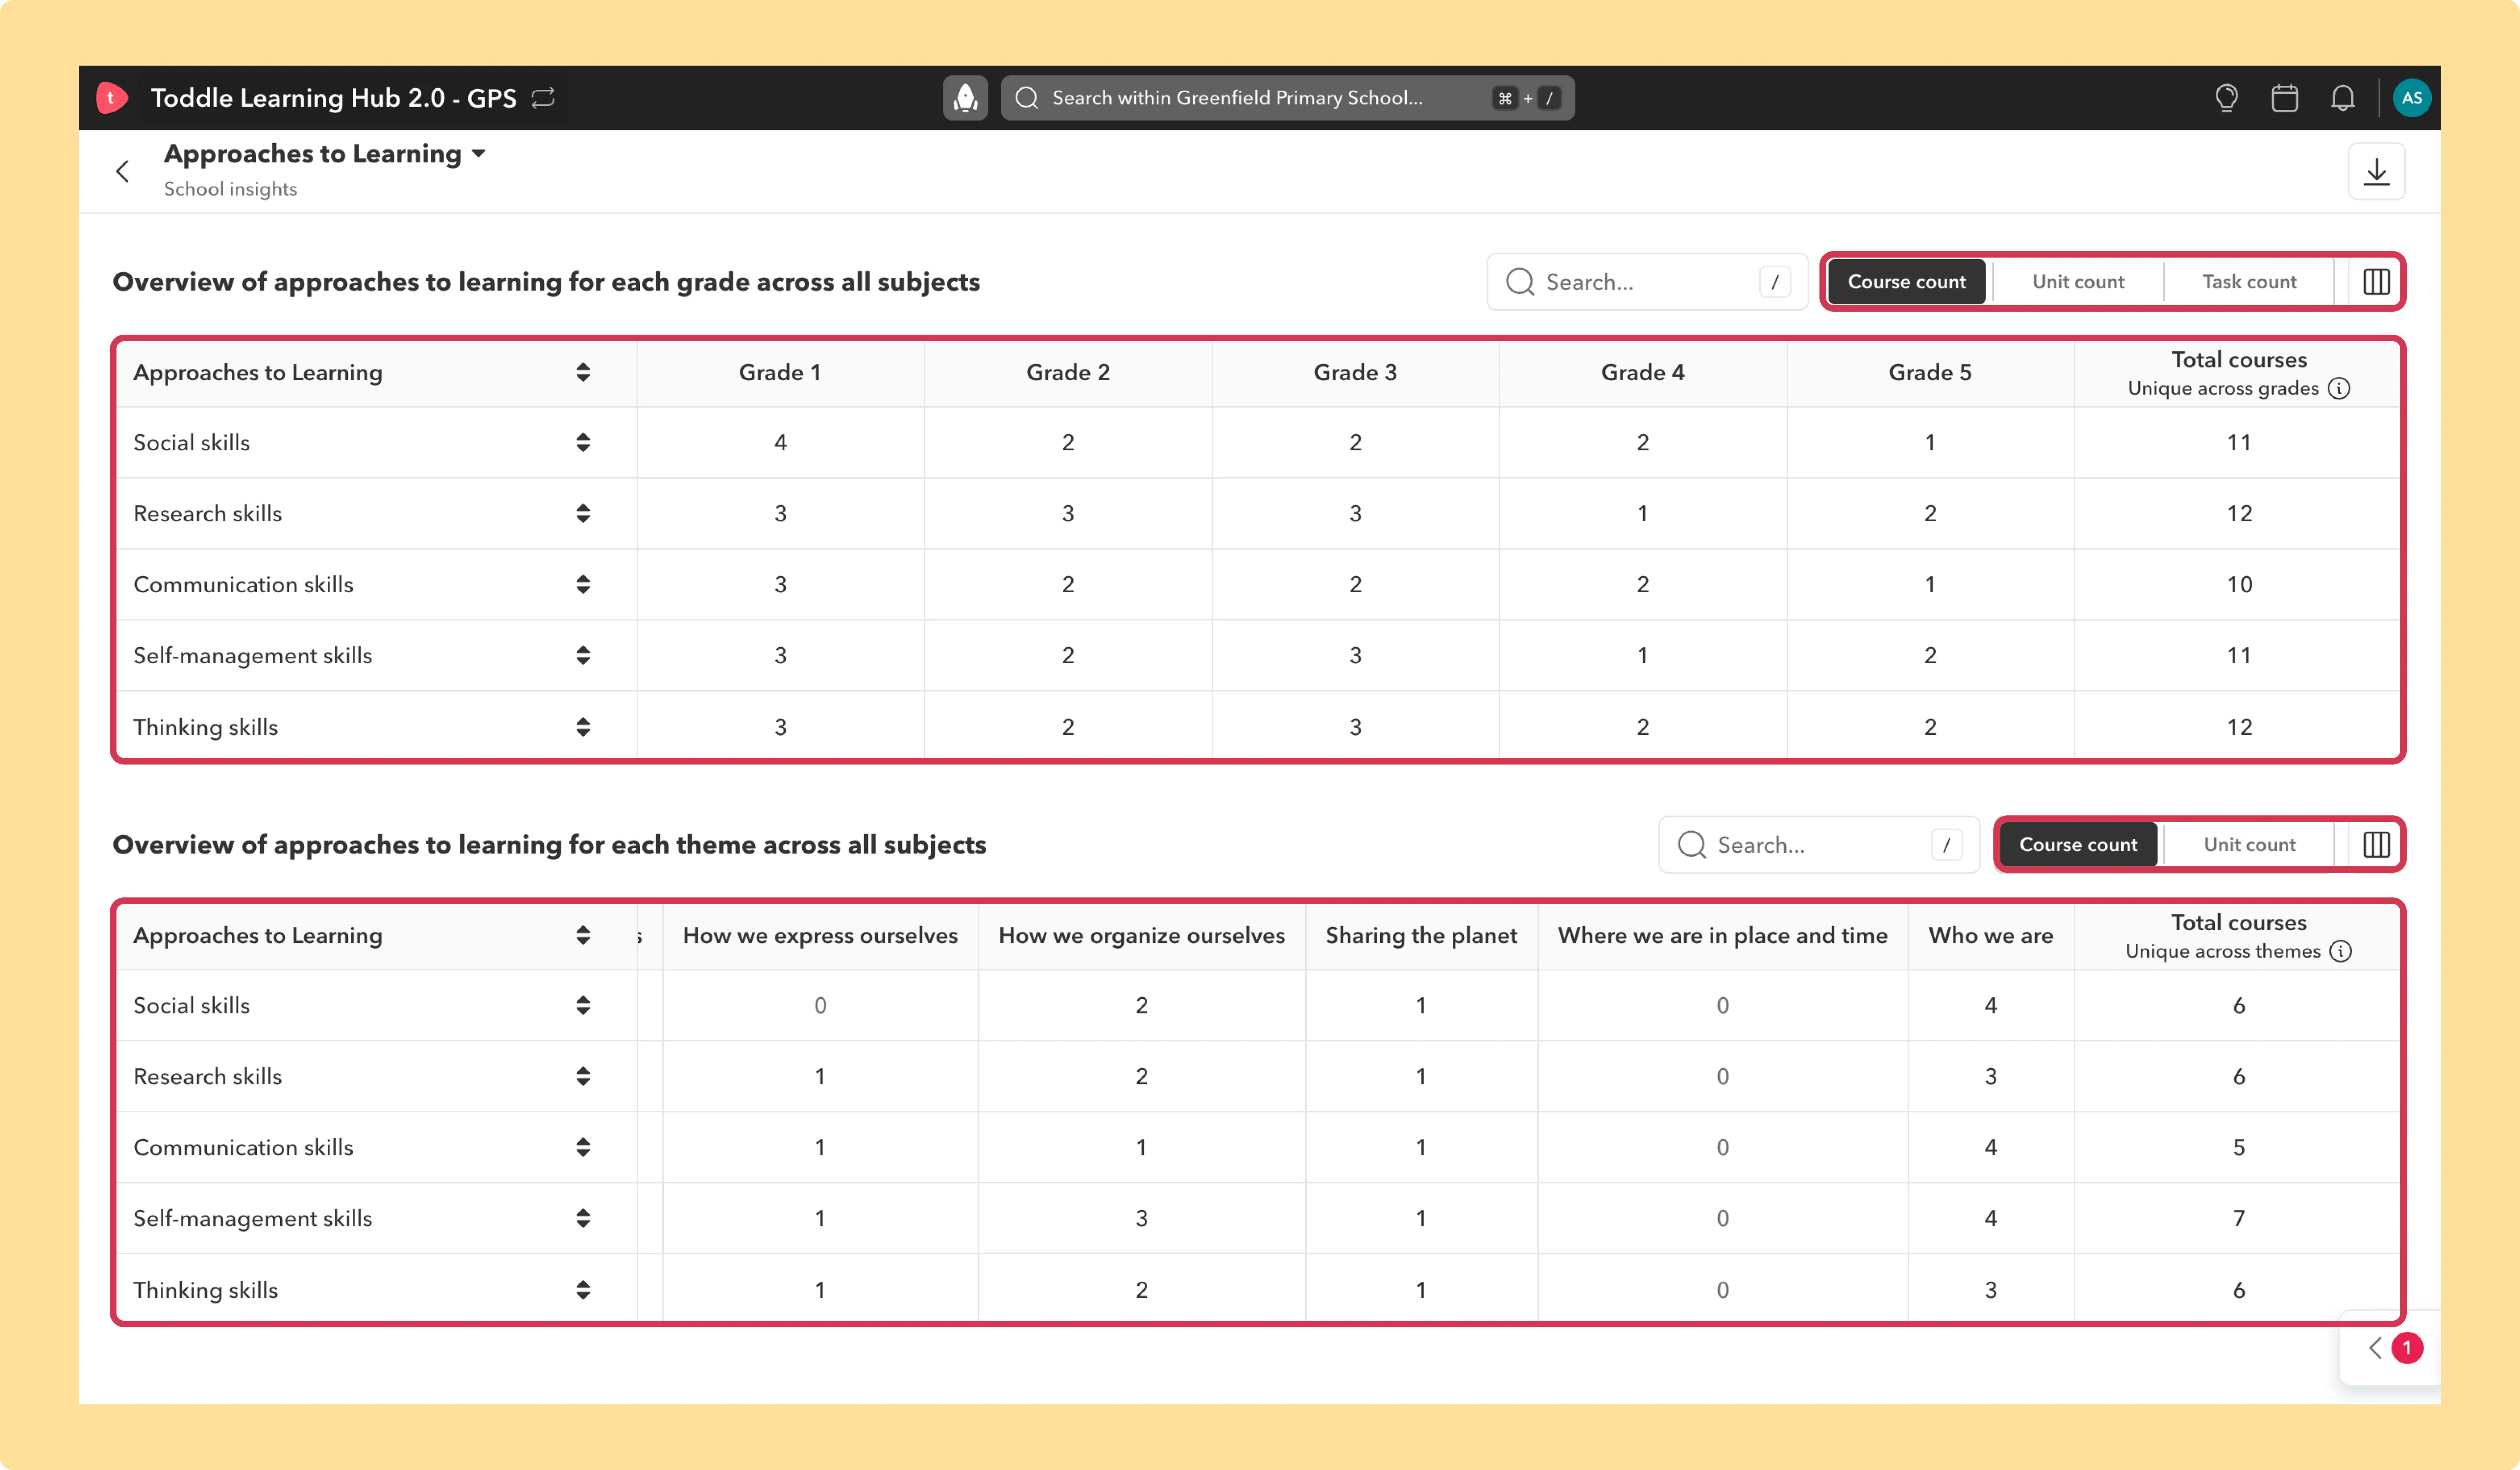The width and height of the screenshot is (2520, 1470).
Task: Click the Grade 3 column header
Action: coord(1355,372)
